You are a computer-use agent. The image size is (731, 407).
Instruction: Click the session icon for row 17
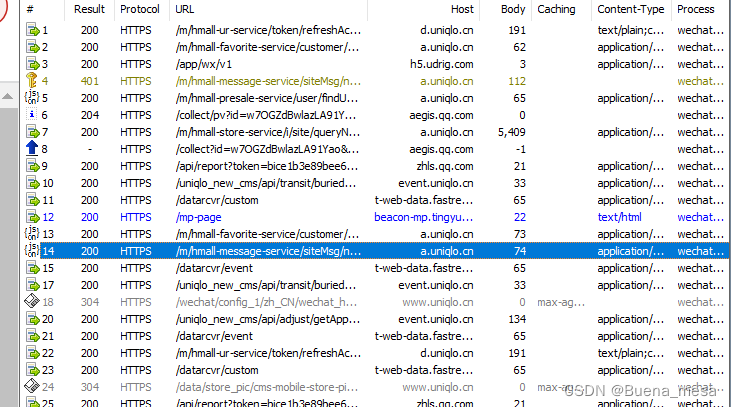point(32,285)
